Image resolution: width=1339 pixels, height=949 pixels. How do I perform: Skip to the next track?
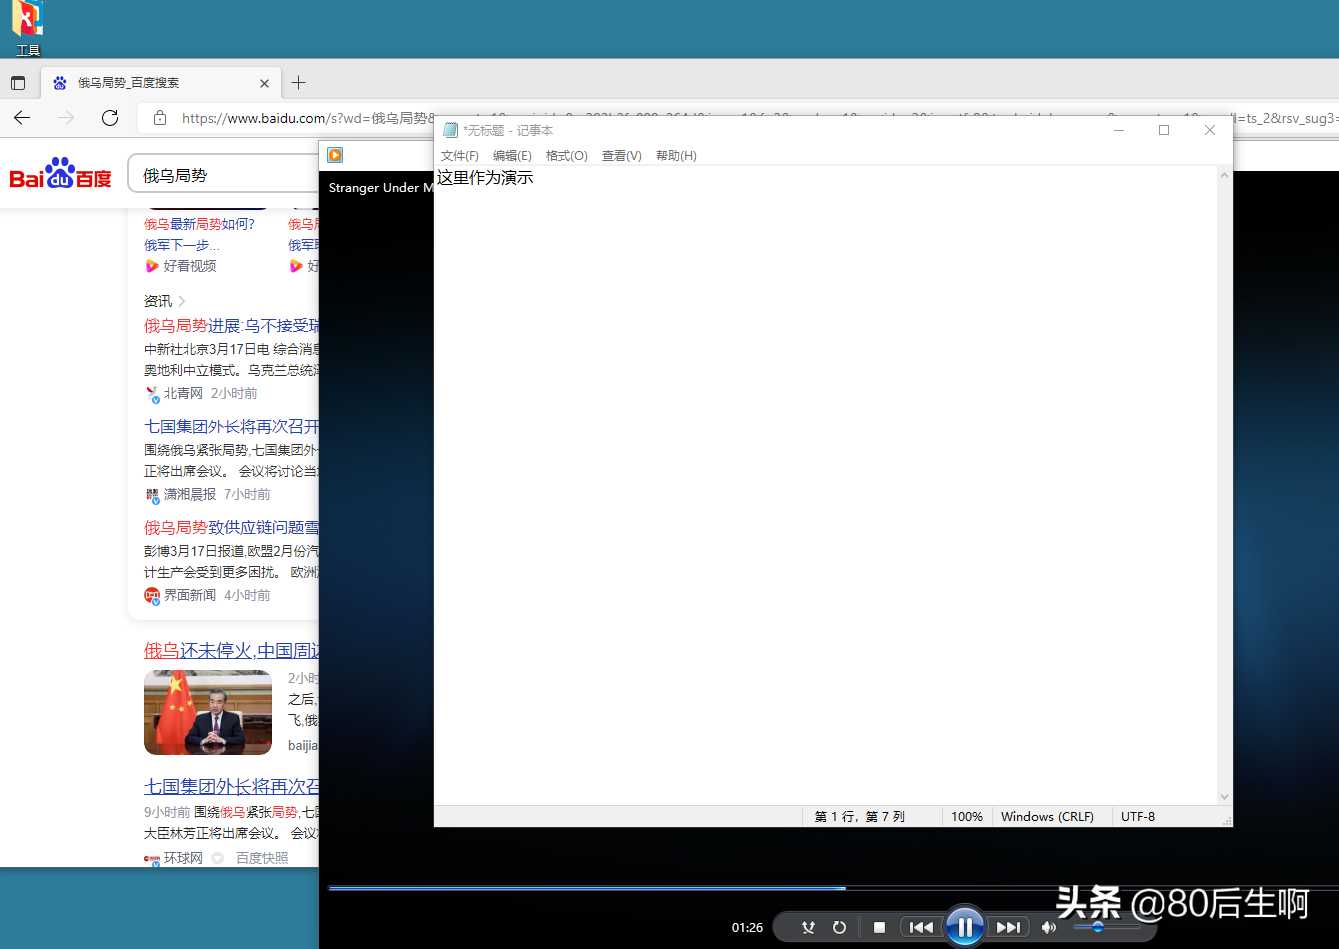tap(1008, 927)
